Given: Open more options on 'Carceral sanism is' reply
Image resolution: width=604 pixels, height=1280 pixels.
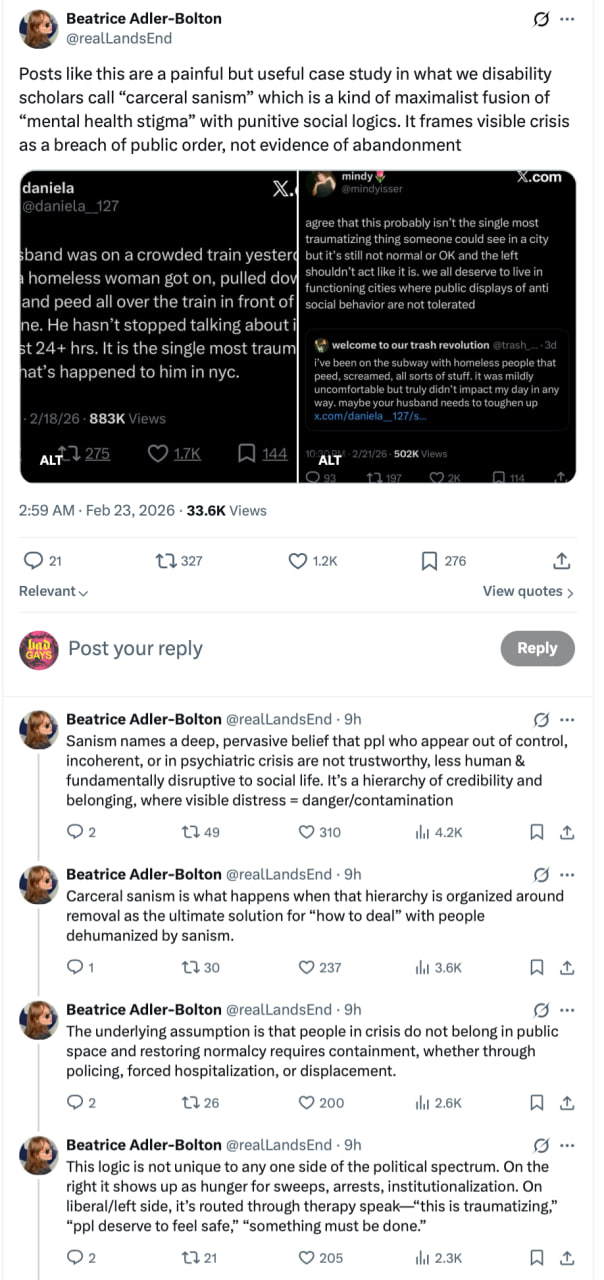Looking at the screenshot, I should [x=567, y=874].
